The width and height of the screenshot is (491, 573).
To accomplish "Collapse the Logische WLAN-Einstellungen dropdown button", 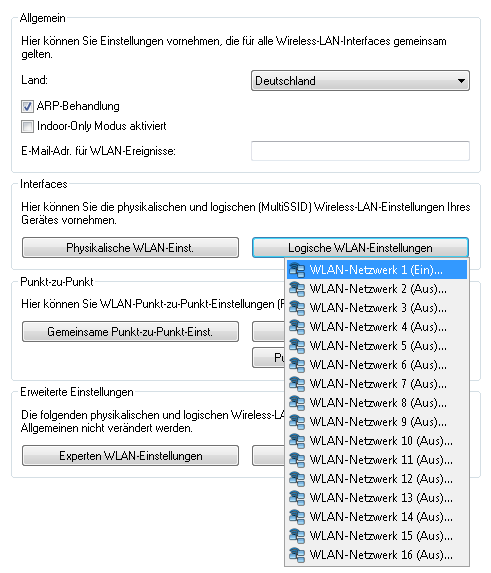I will coord(360,248).
